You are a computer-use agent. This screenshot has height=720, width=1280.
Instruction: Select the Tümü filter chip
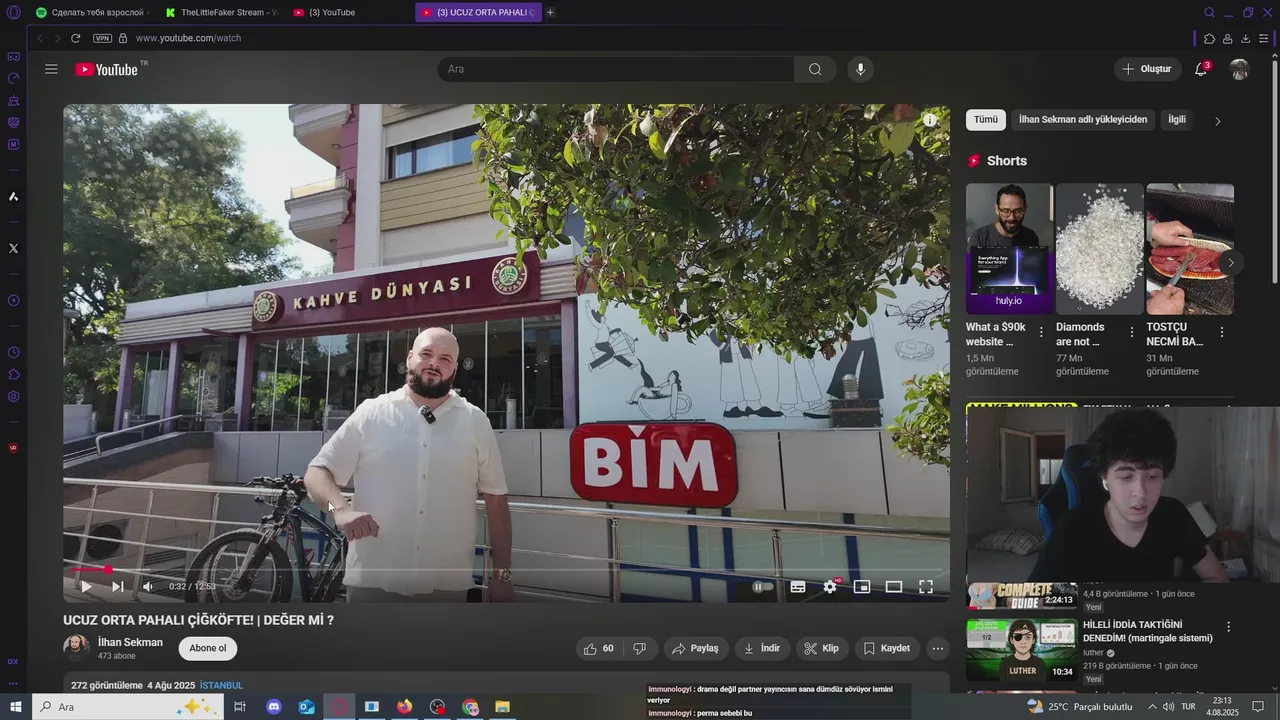coord(986,120)
